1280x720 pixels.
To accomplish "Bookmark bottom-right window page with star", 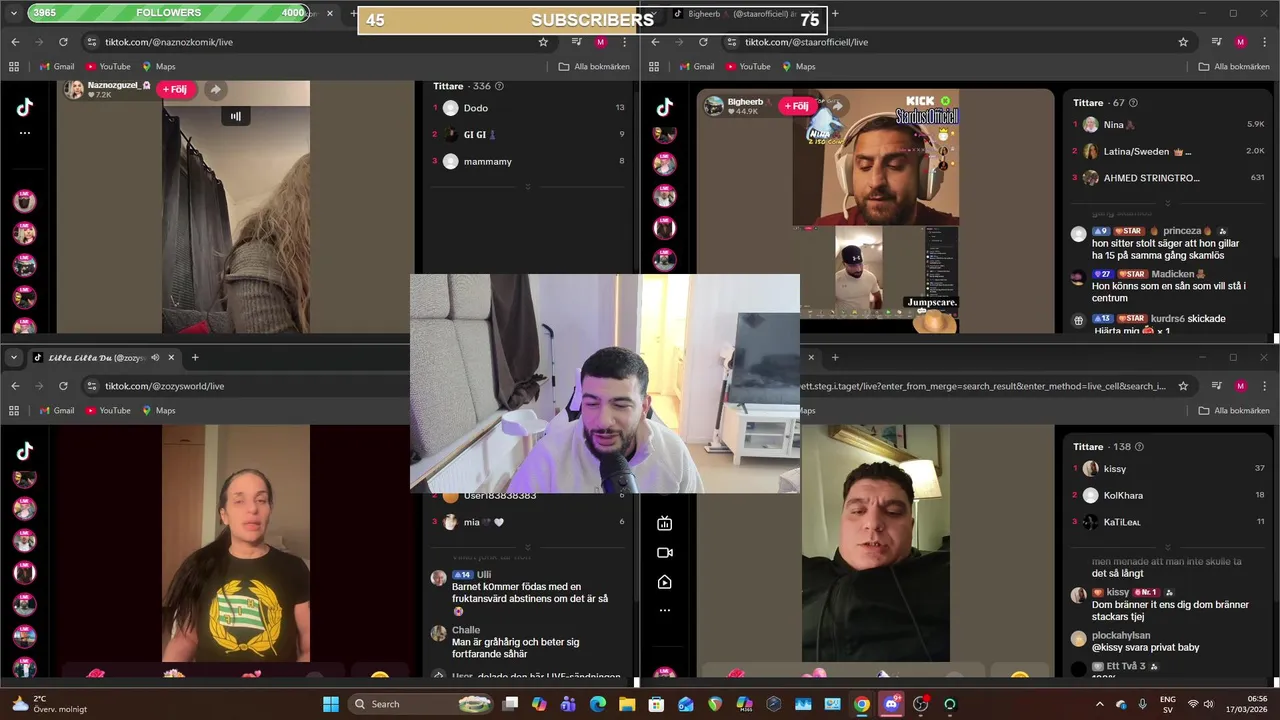I will pyautogui.click(x=1183, y=386).
